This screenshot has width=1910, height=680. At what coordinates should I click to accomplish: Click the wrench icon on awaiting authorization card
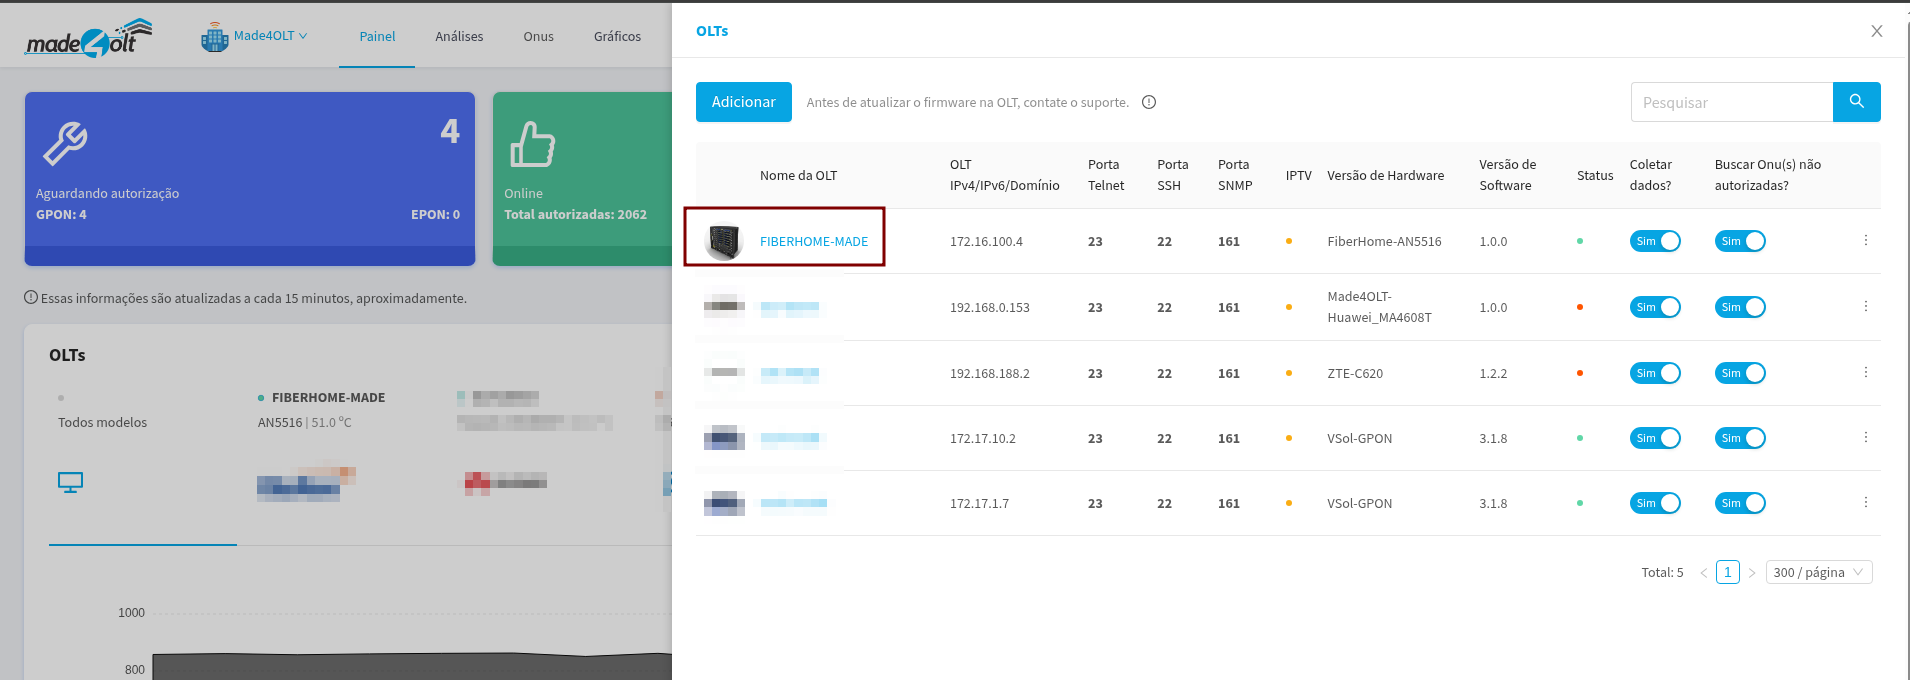tap(65, 143)
